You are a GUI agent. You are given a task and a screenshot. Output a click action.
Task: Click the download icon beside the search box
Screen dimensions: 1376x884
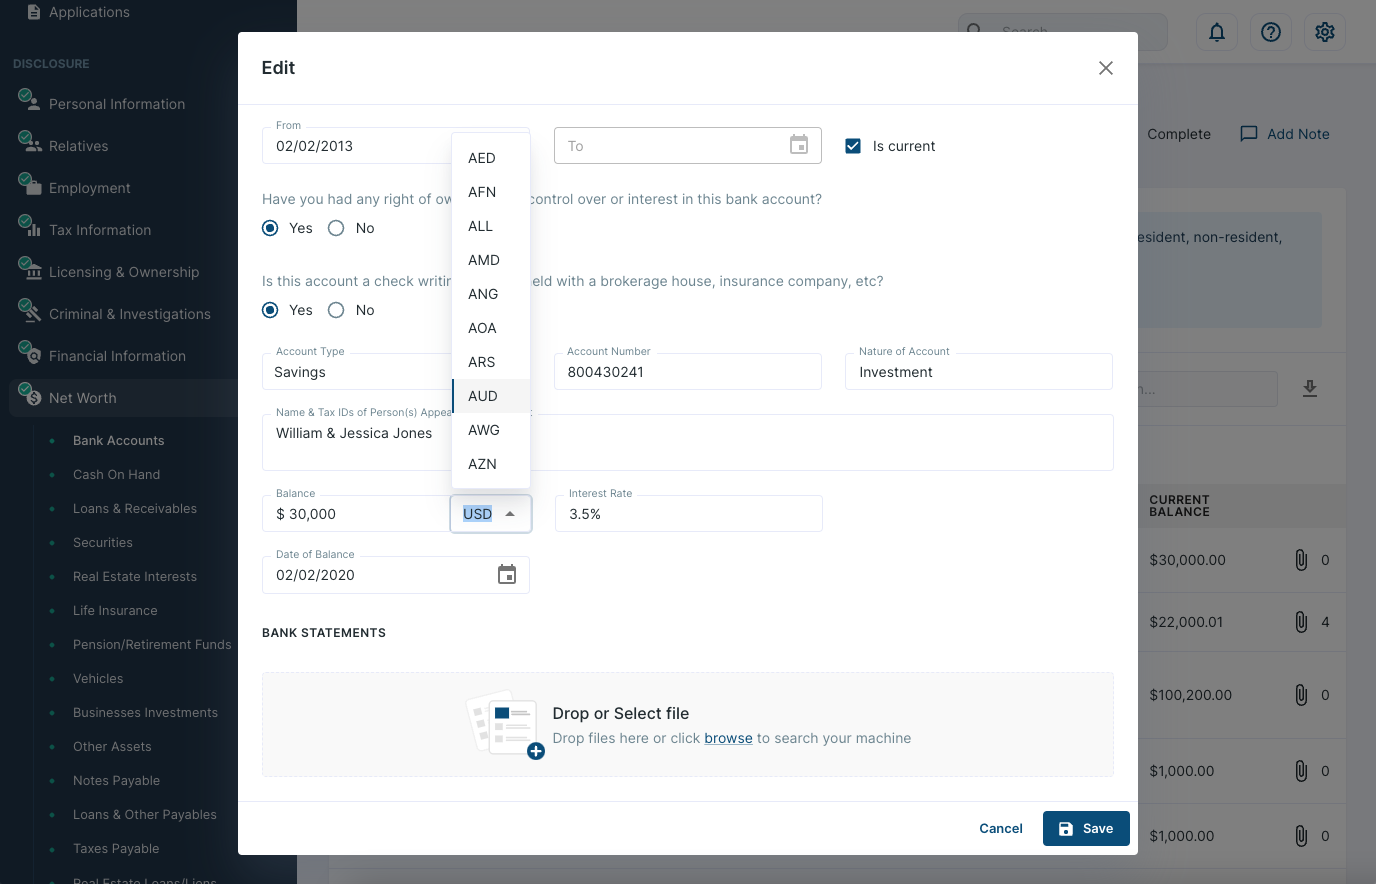click(1310, 389)
